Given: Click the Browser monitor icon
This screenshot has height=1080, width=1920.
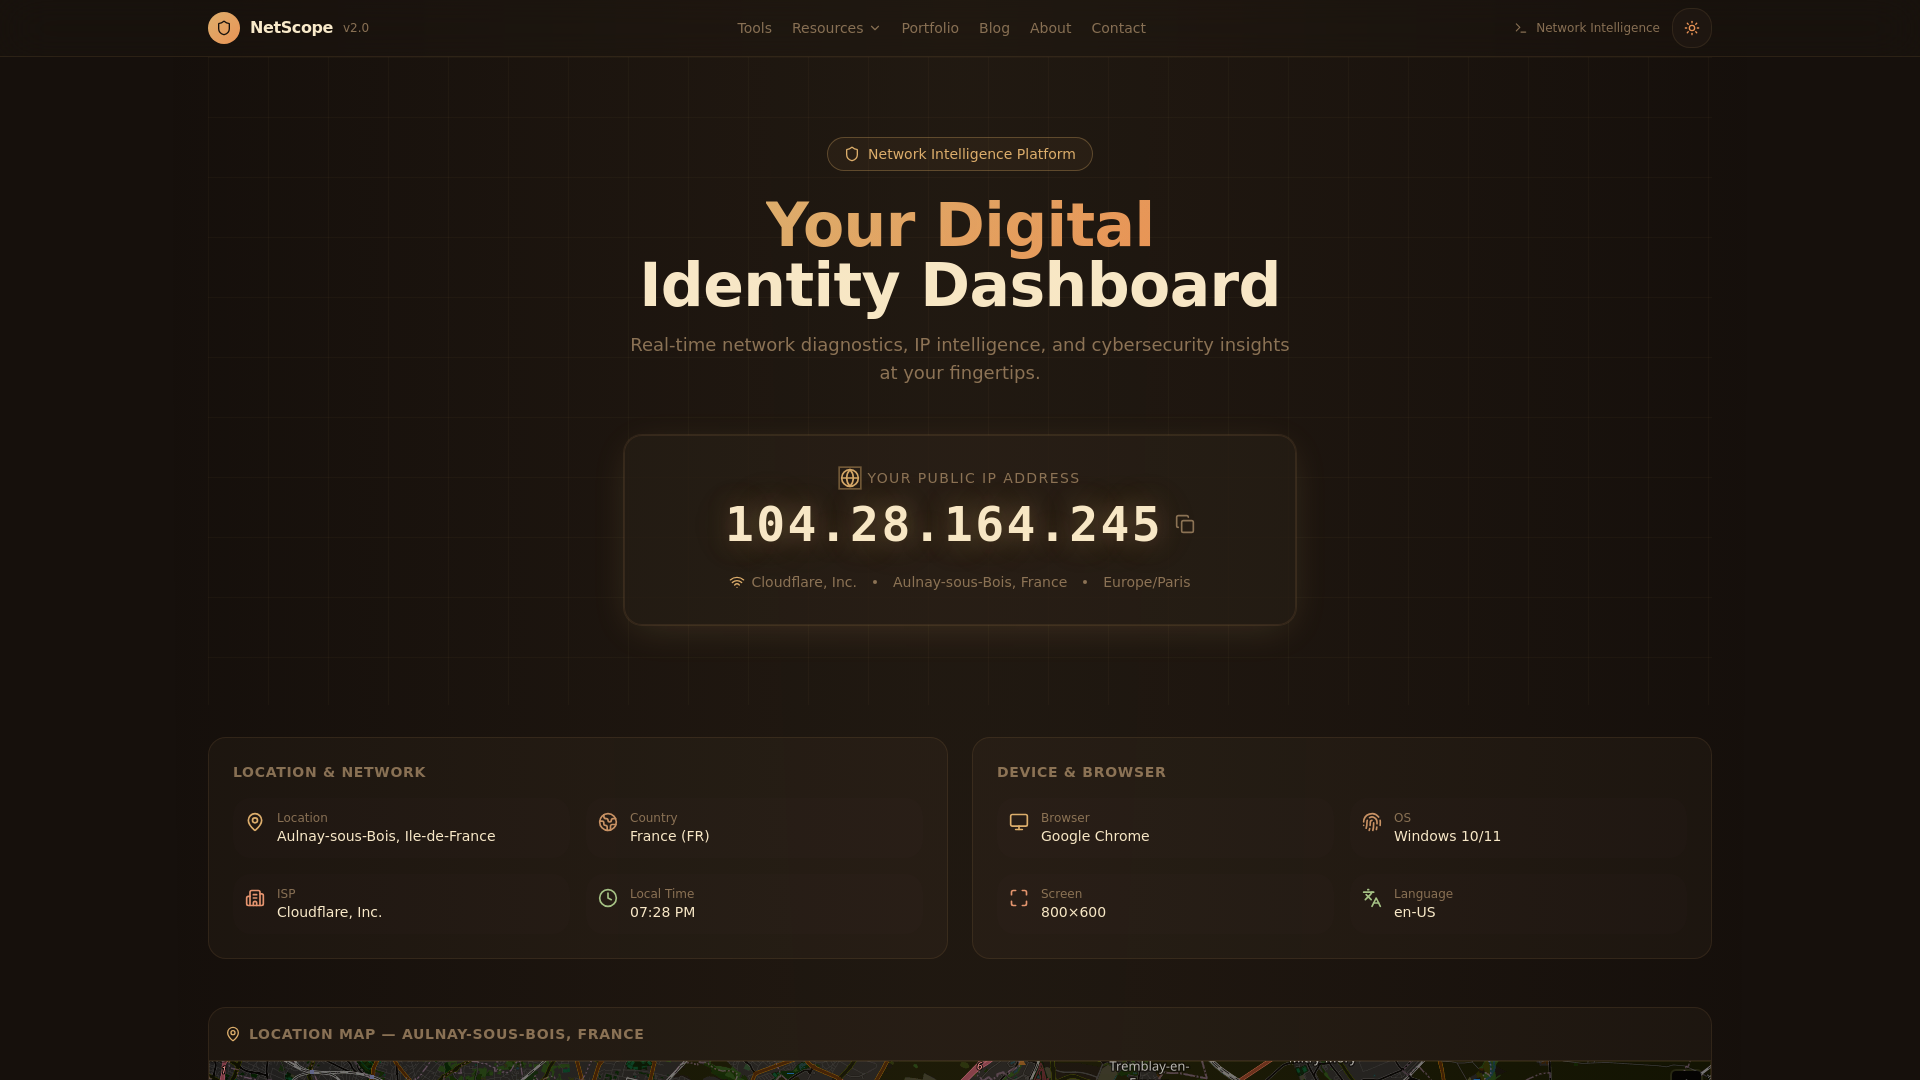Looking at the screenshot, I should (x=1019, y=822).
